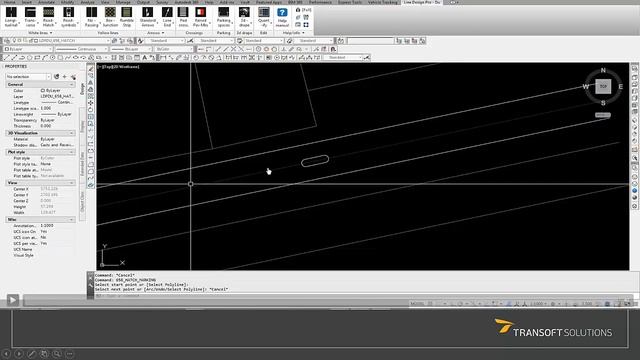This screenshot has width=640, height=360.
Task: Select the No-Passing yellow lines tool
Action: tap(91, 17)
